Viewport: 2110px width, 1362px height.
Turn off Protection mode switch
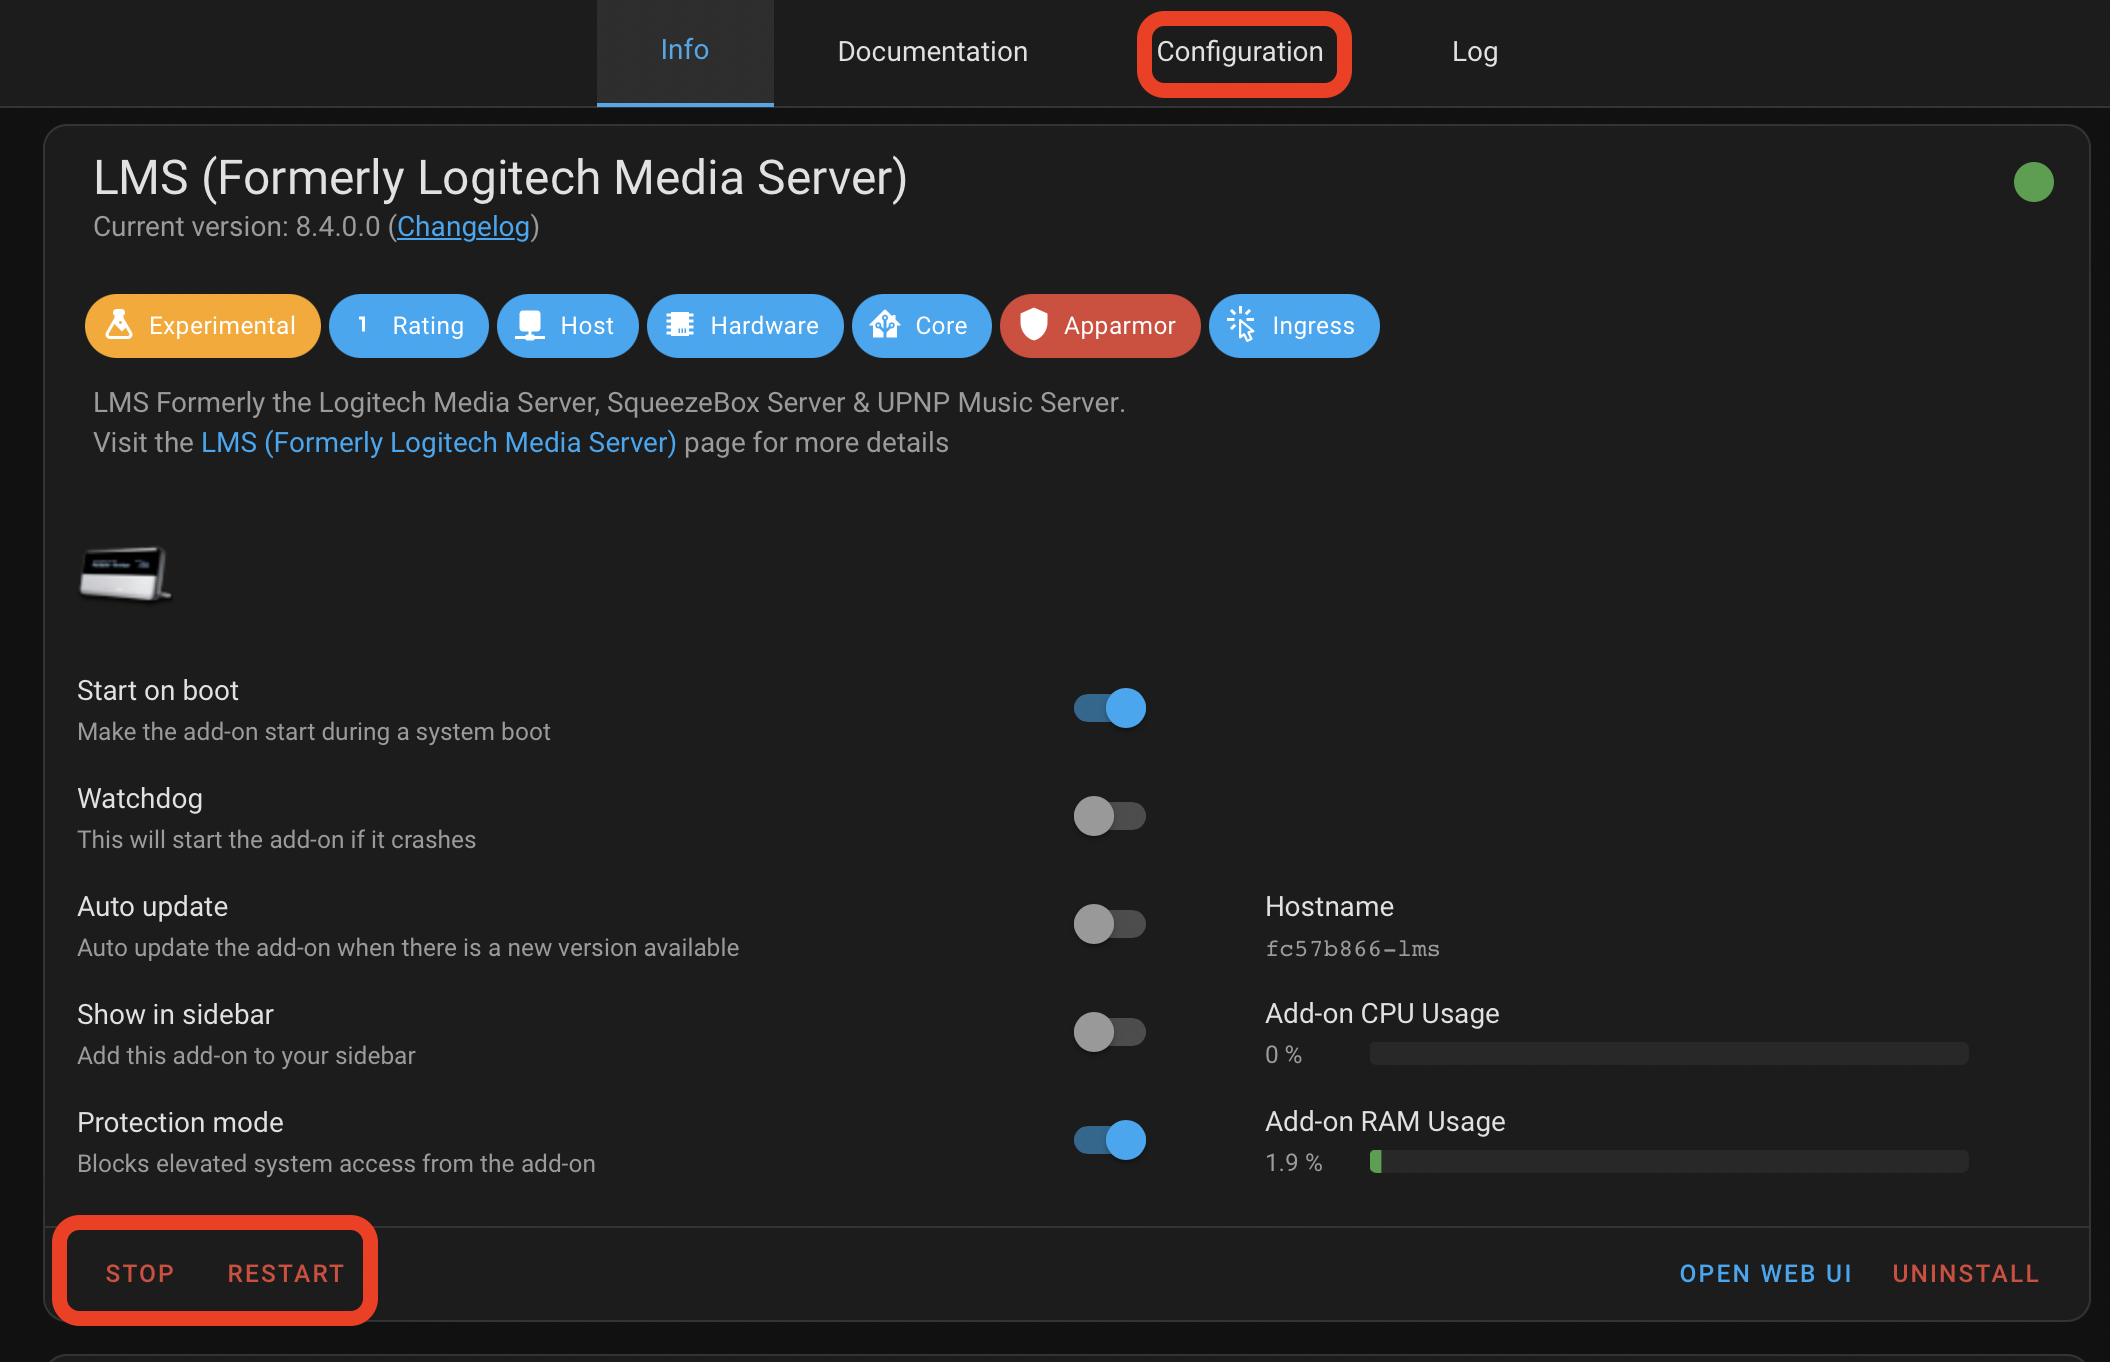click(x=1110, y=1140)
